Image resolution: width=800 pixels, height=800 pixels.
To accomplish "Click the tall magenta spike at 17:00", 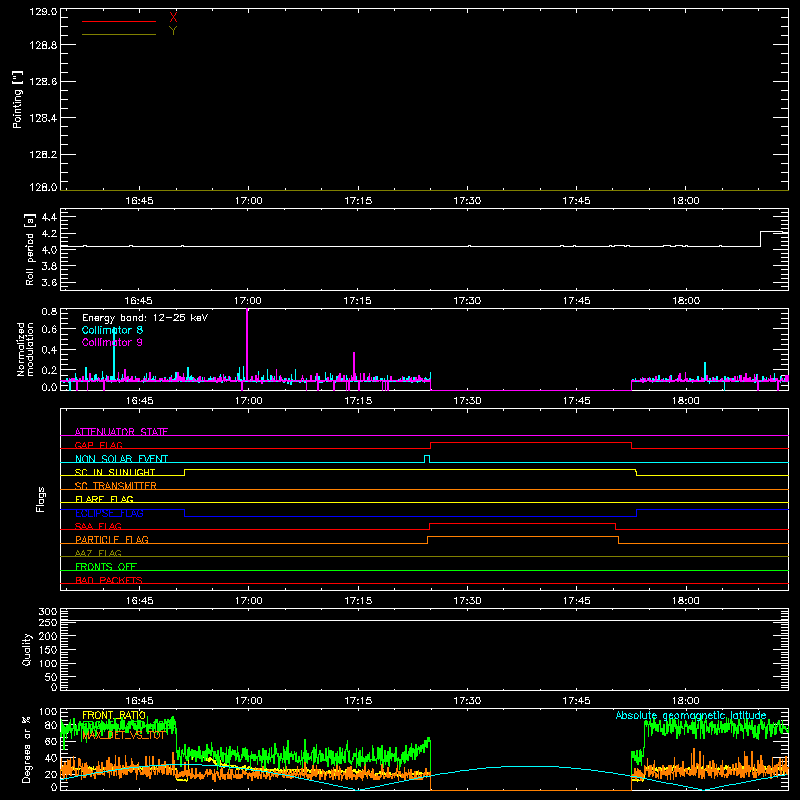I will pos(247,344).
